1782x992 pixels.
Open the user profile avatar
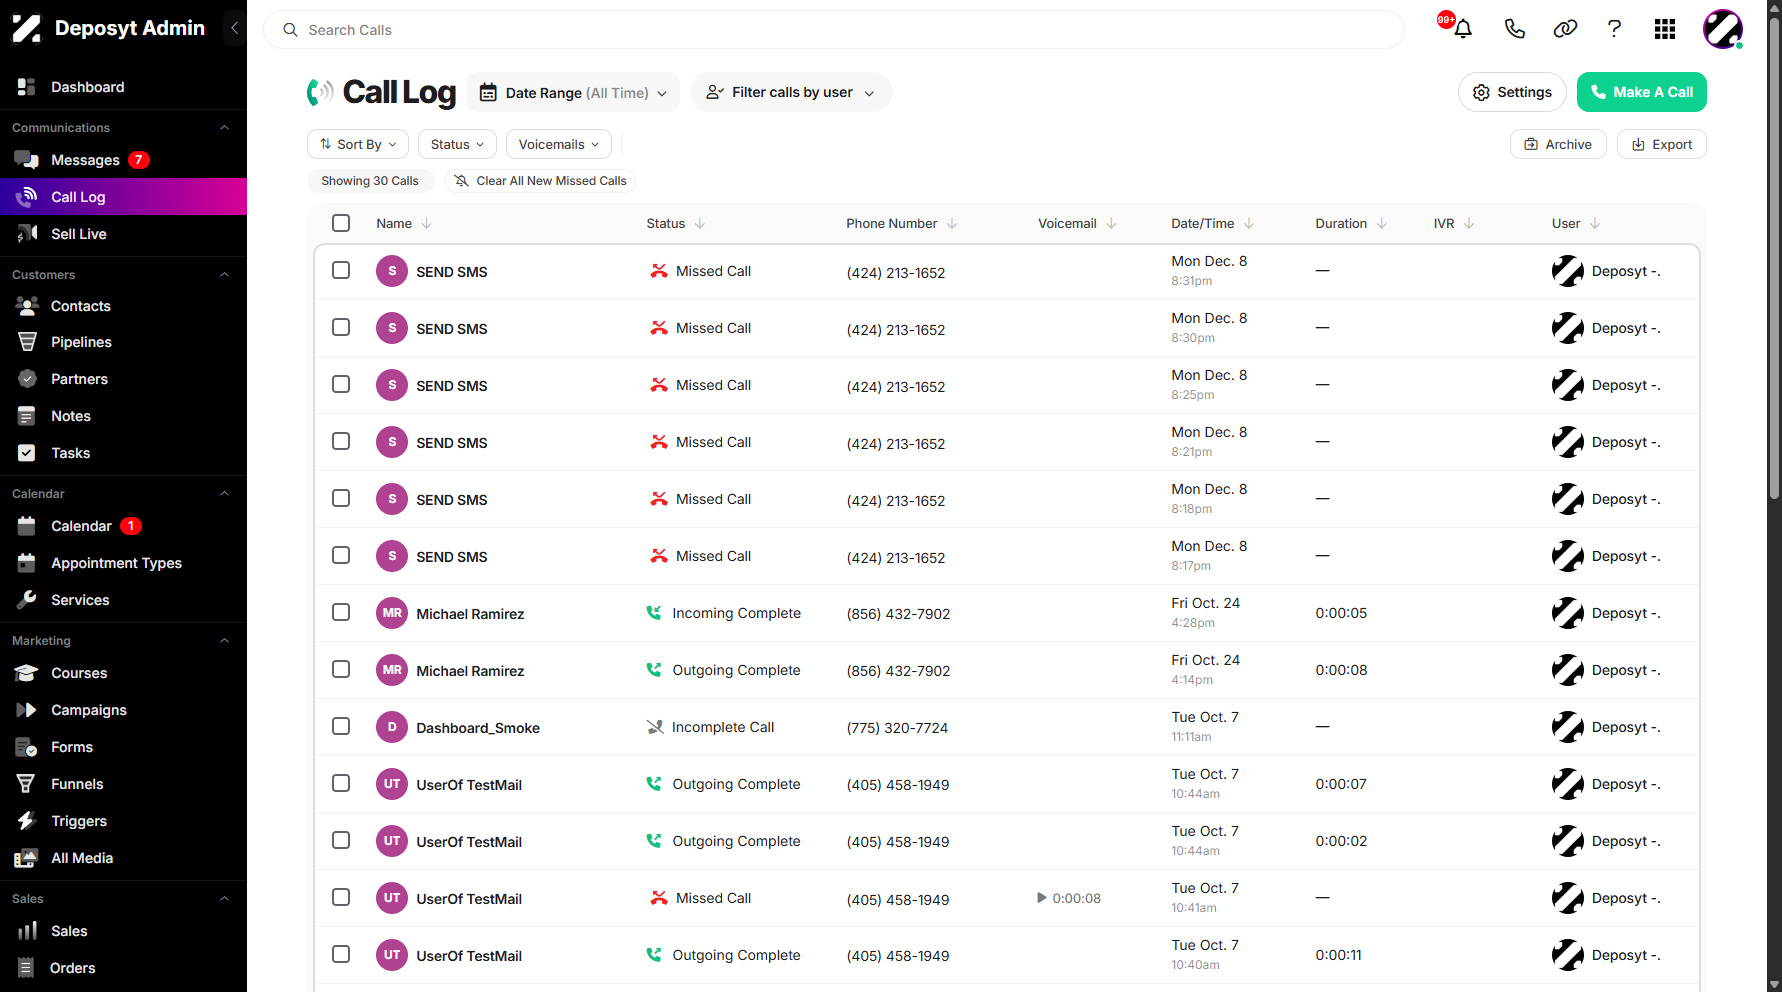[1723, 29]
